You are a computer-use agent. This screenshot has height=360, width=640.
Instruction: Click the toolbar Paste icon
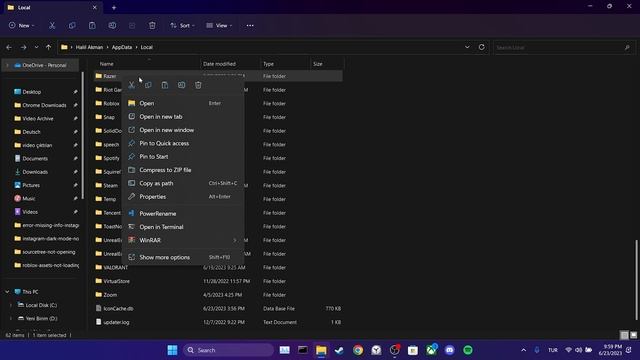tap(92, 25)
